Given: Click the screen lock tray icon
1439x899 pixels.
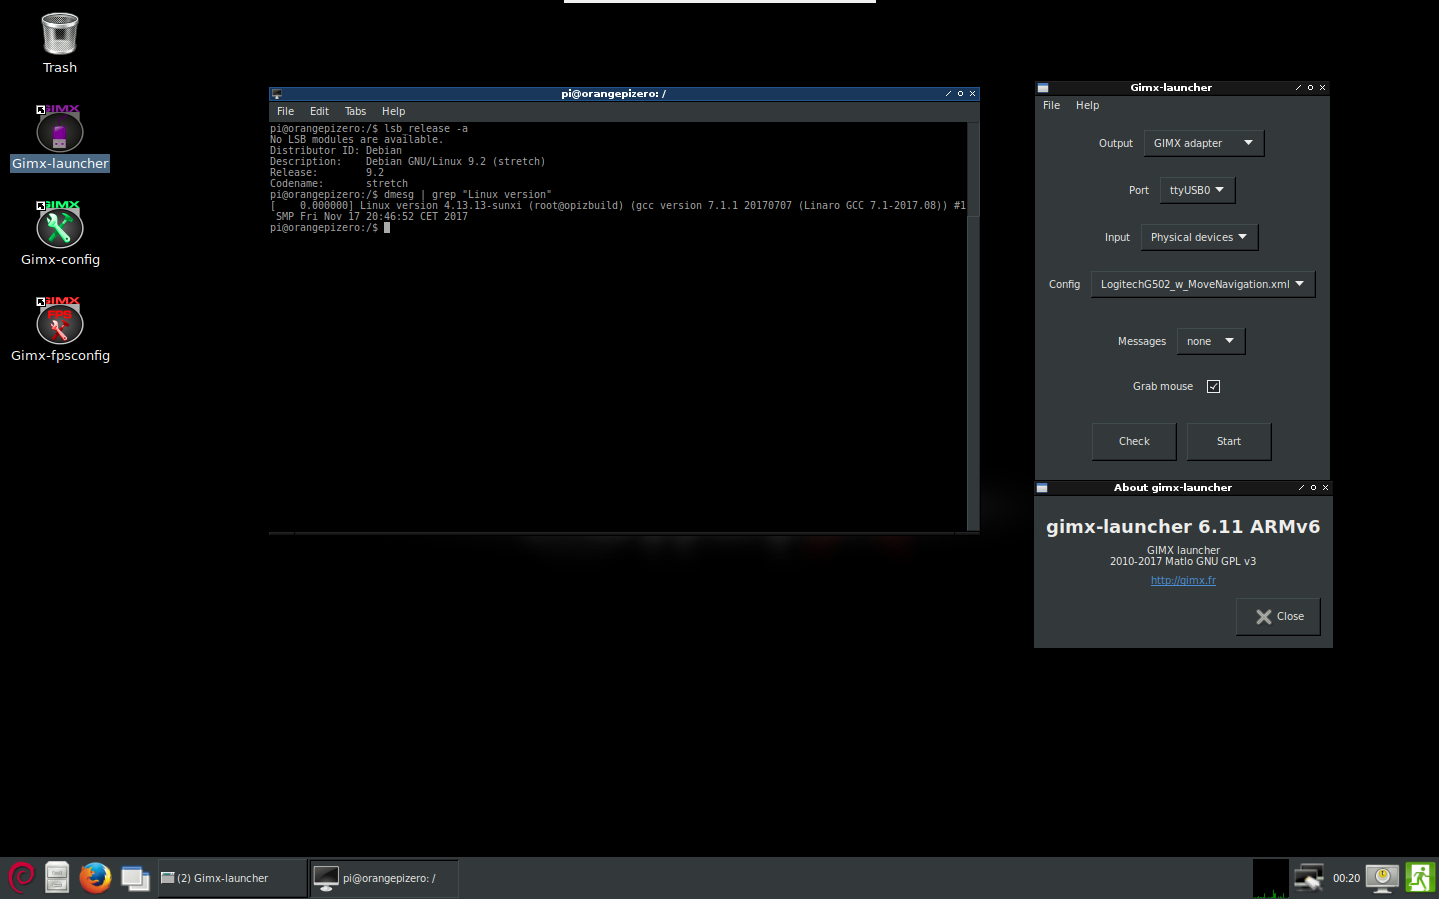Looking at the screenshot, I should [1382, 878].
